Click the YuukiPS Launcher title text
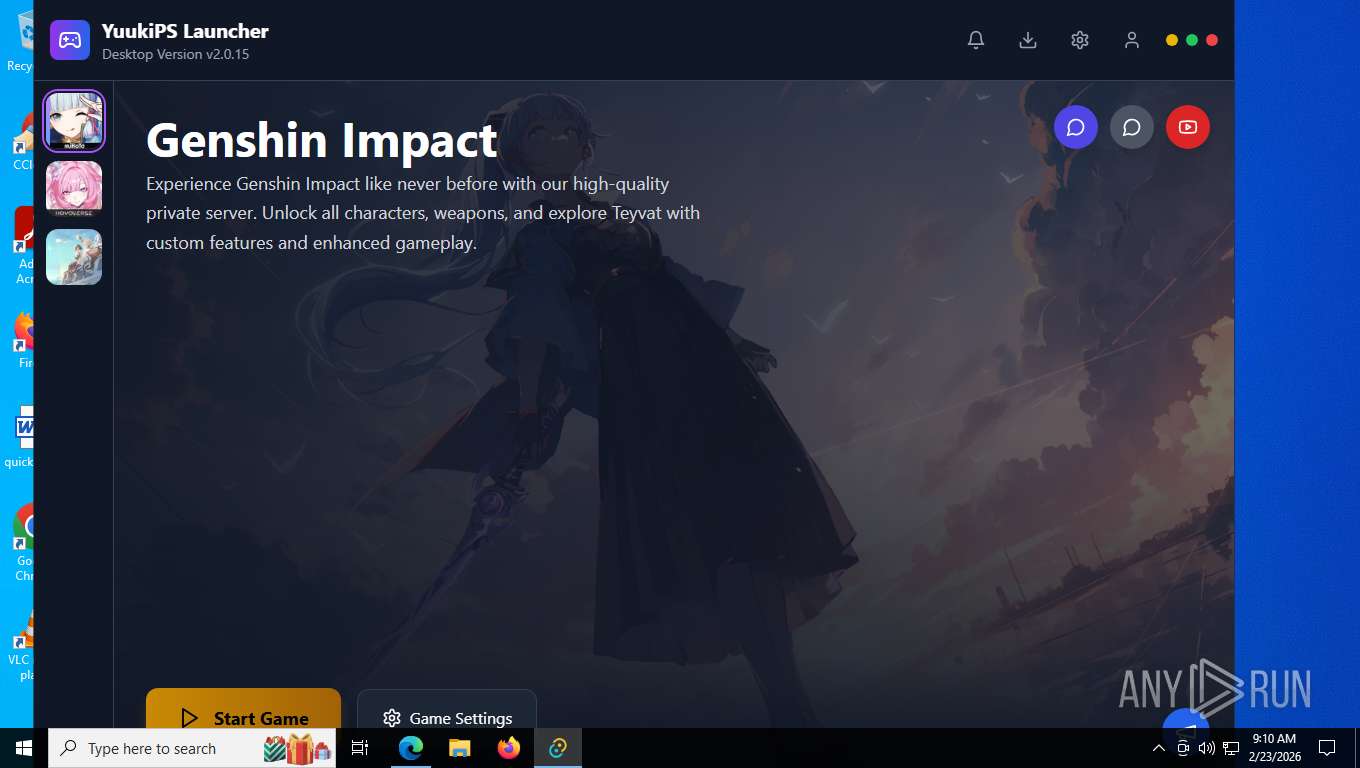Screen dimensions: 1360x768 click(x=185, y=31)
